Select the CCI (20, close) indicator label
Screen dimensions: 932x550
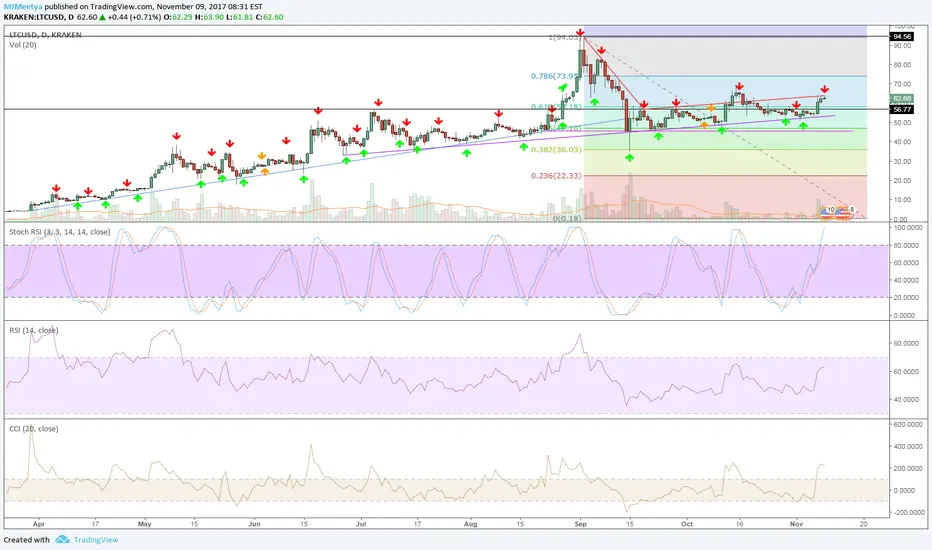click(34, 429)
